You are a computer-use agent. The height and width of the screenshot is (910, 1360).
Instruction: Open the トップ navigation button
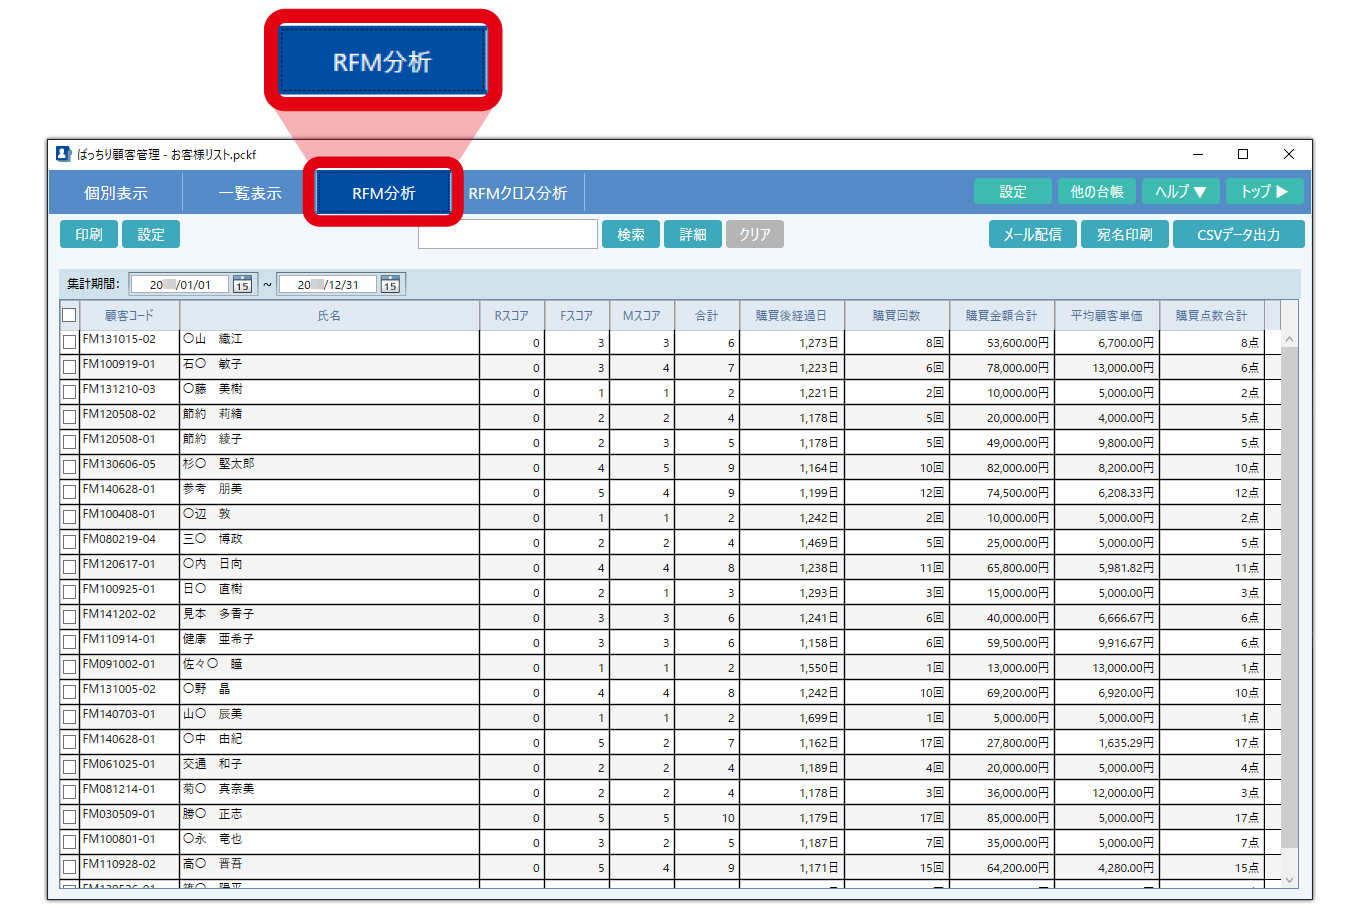[1265, 191]
